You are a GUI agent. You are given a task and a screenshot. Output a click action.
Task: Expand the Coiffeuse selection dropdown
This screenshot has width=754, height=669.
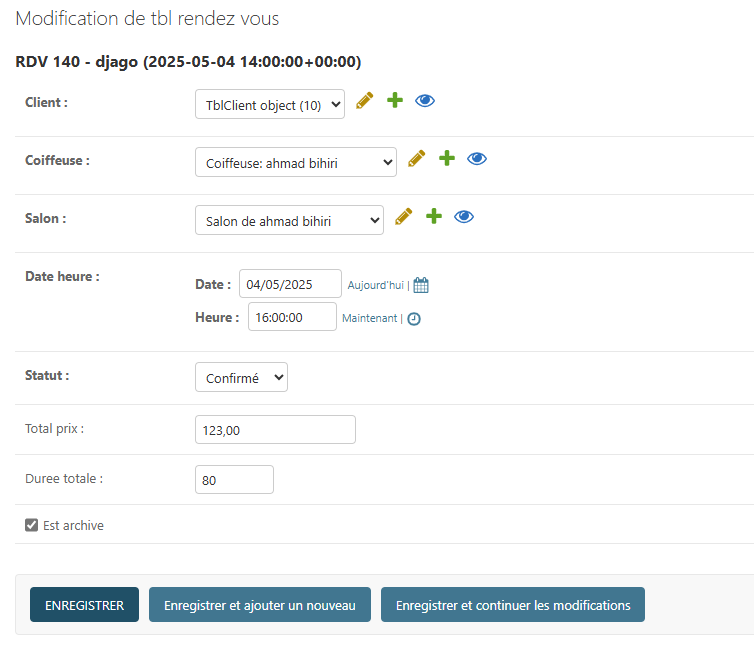(x=295, y=163)
